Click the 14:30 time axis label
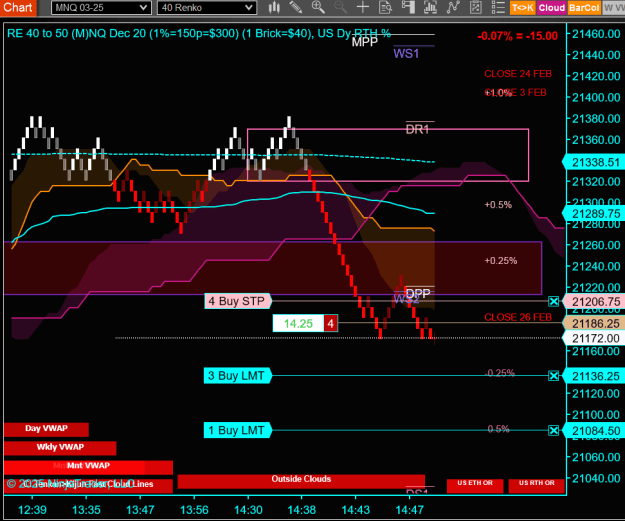The height and width of the screenshot is (521, 625). pyautogui.click(x=248, y=510)
